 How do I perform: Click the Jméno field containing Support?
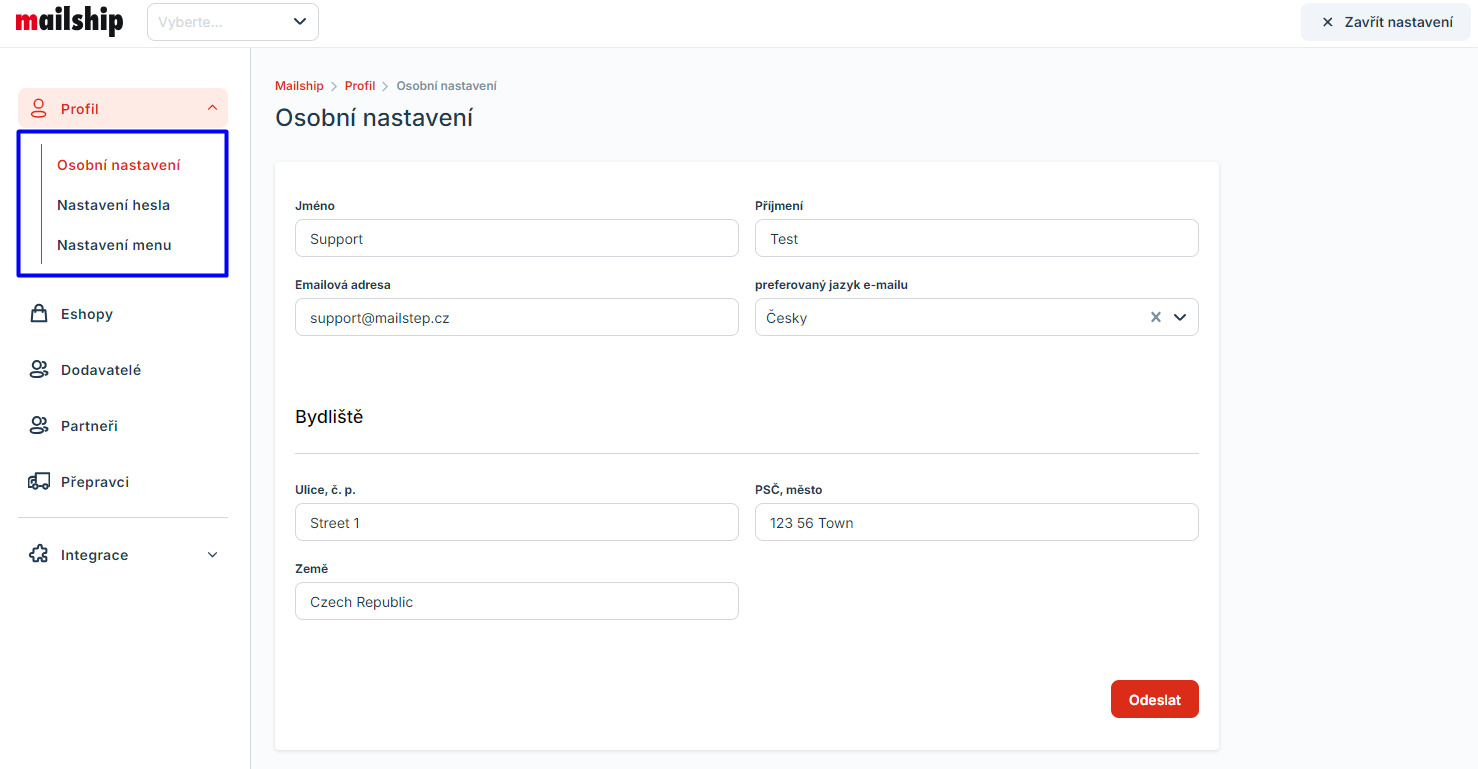click(516, 238)
